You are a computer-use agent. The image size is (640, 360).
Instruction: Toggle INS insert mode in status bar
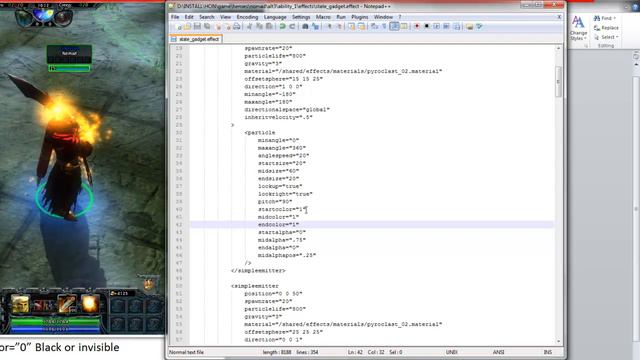[x=548, y=352]
